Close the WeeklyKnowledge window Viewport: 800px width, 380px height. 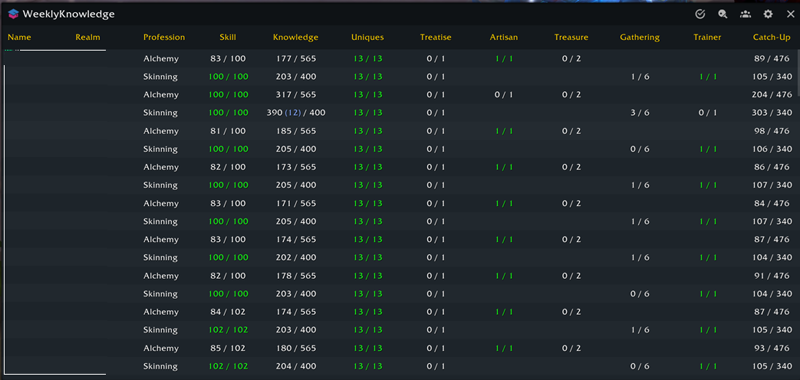click(790, 14)
